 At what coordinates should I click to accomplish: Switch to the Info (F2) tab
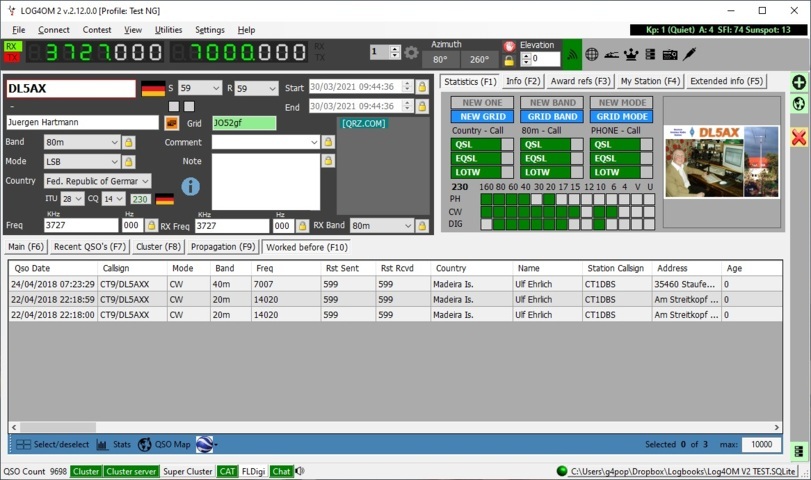click(x=523, y=81)
